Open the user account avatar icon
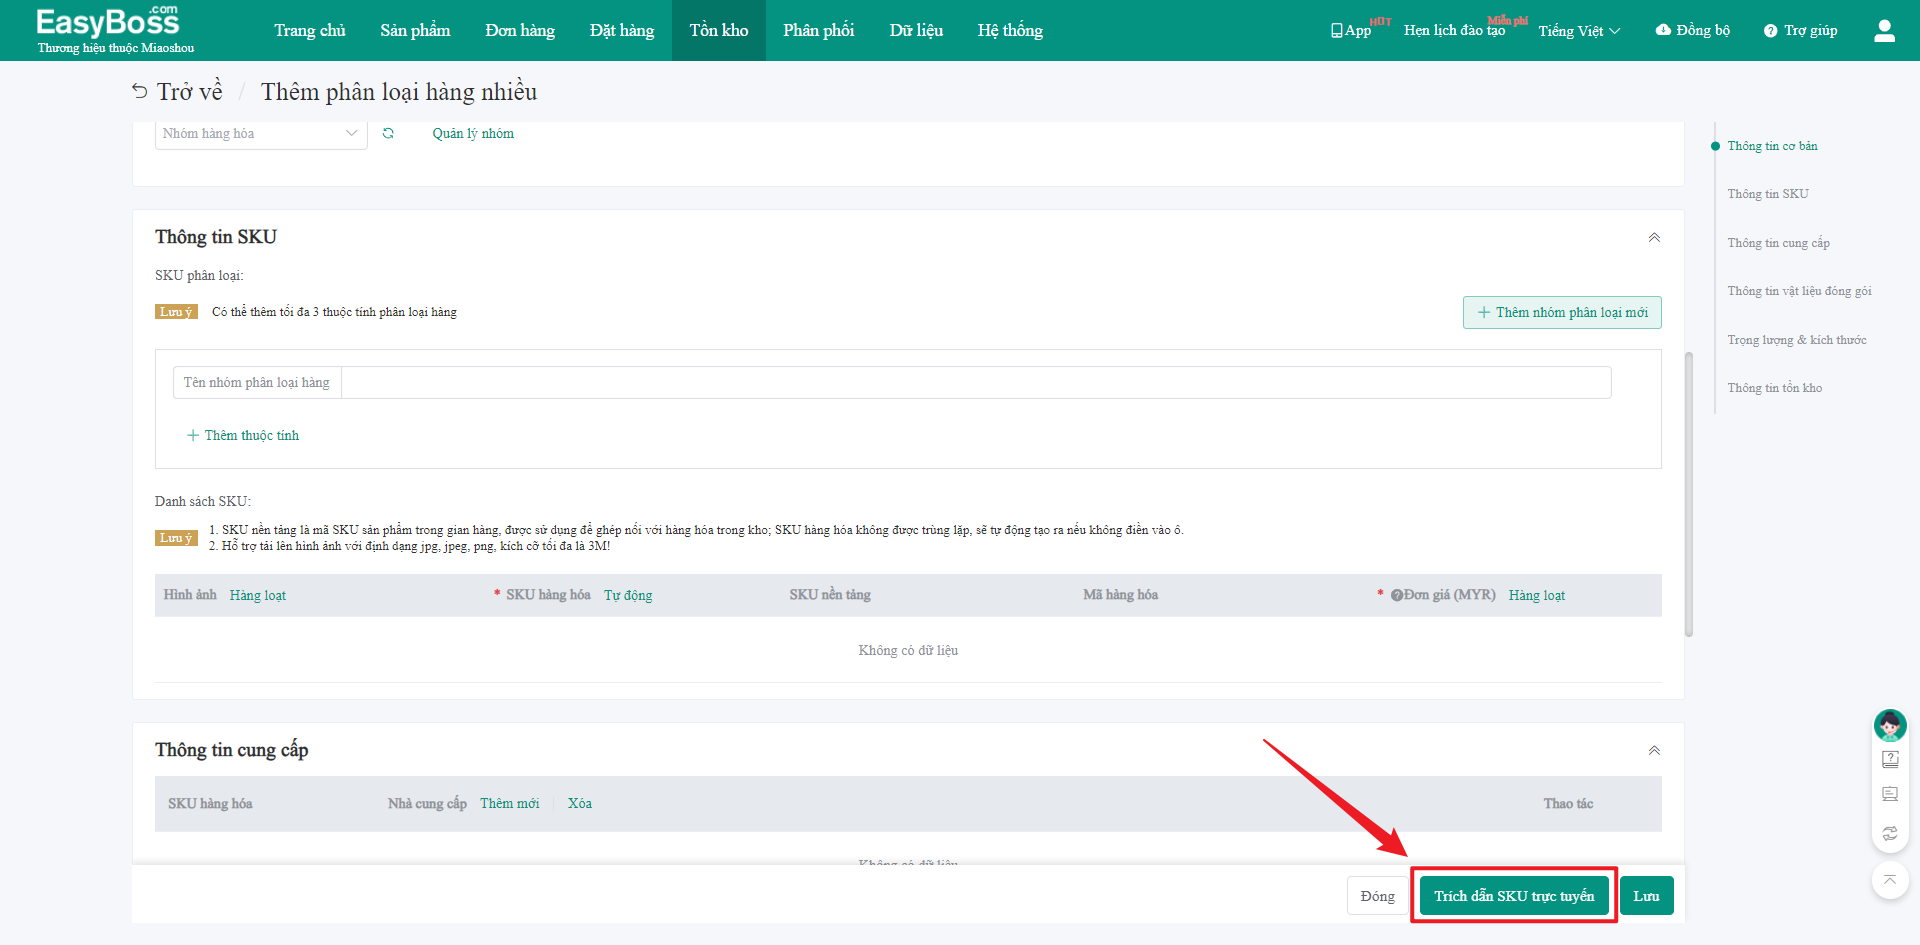The width and height of the screenshot is (1920, 945). pyautogui.click(x=1884, y=30)
